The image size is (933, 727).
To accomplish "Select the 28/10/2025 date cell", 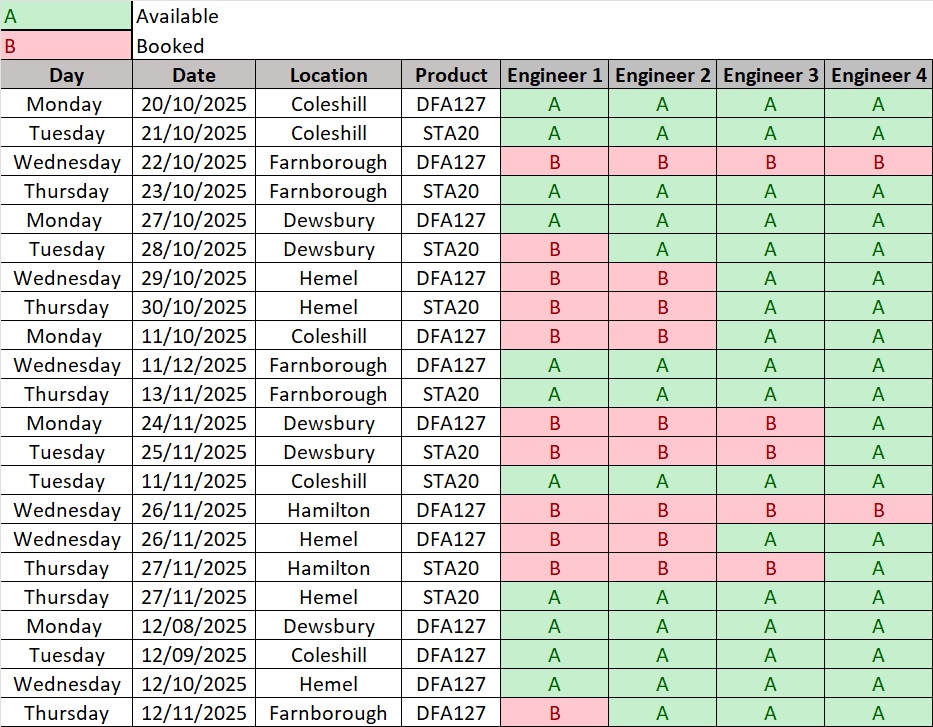I will pos(193,249).
